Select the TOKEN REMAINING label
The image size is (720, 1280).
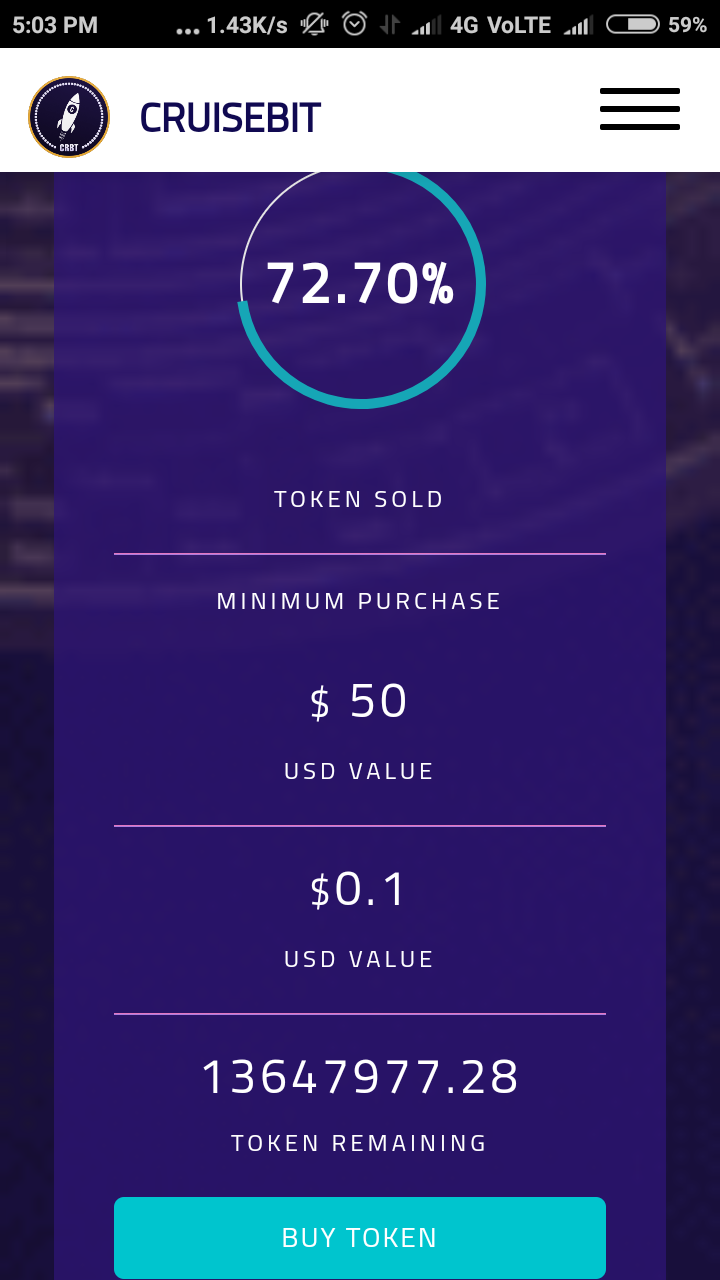tap(359, 1143)
